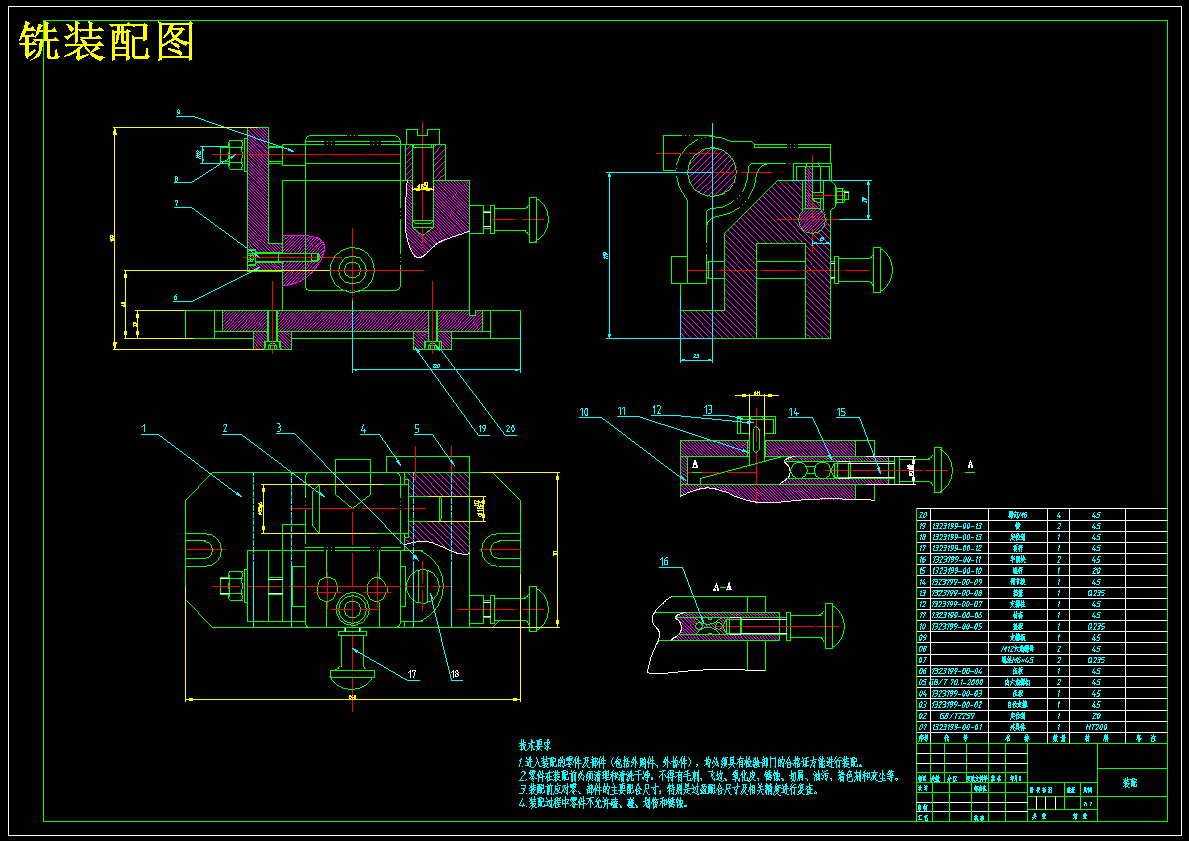Select balloon number 18 below plan view
This screenshot has height=841, width=1189.
pyautogui.click(x=455, y=674)
